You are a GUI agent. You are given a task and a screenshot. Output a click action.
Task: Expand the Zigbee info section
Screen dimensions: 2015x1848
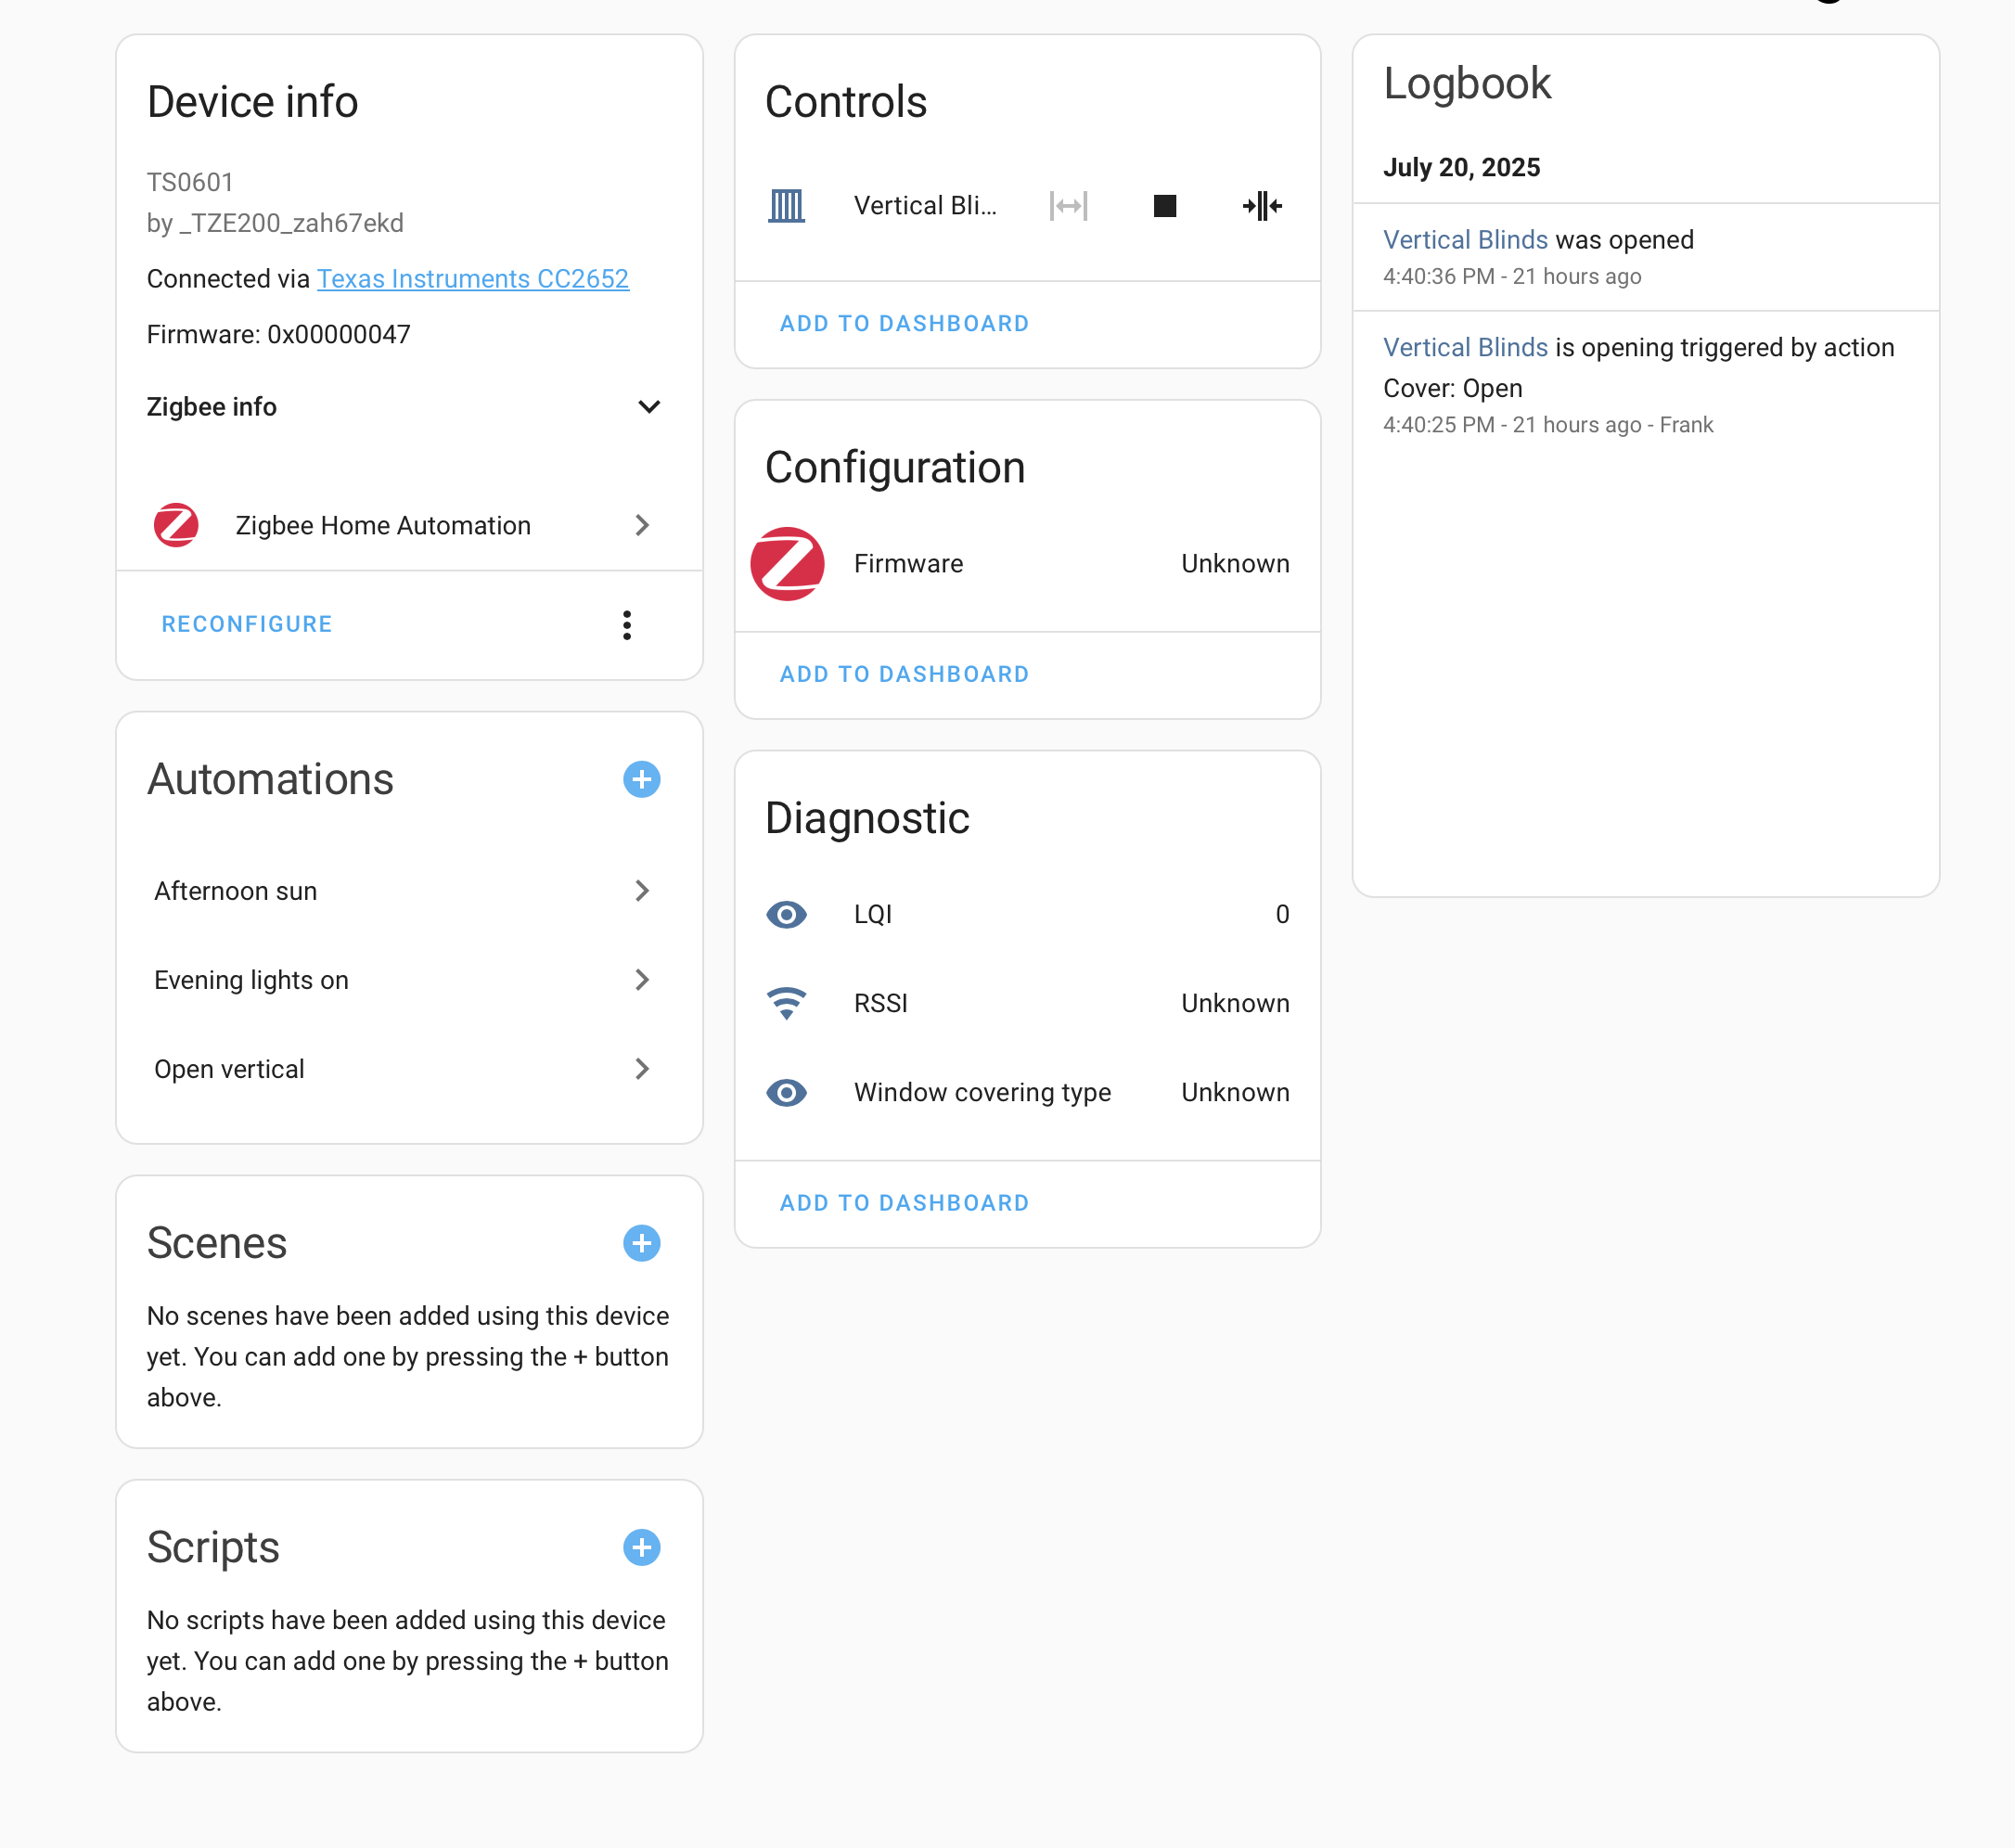point(649,407)
